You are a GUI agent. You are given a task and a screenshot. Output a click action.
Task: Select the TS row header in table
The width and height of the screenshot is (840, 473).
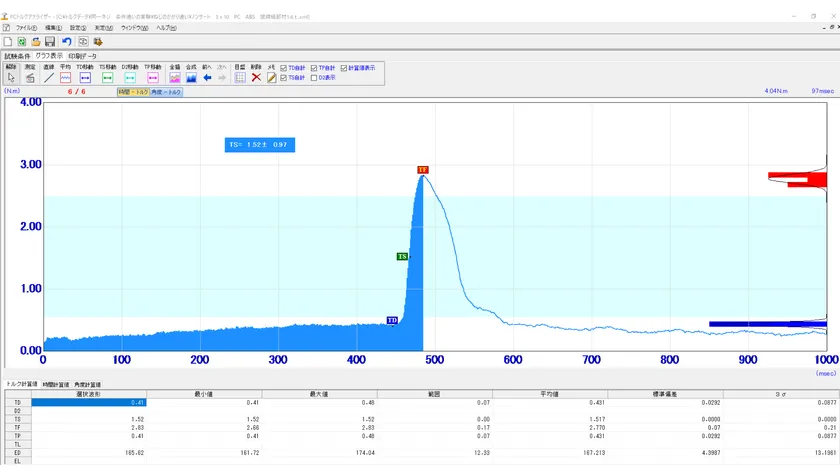[x=16, y=419]
